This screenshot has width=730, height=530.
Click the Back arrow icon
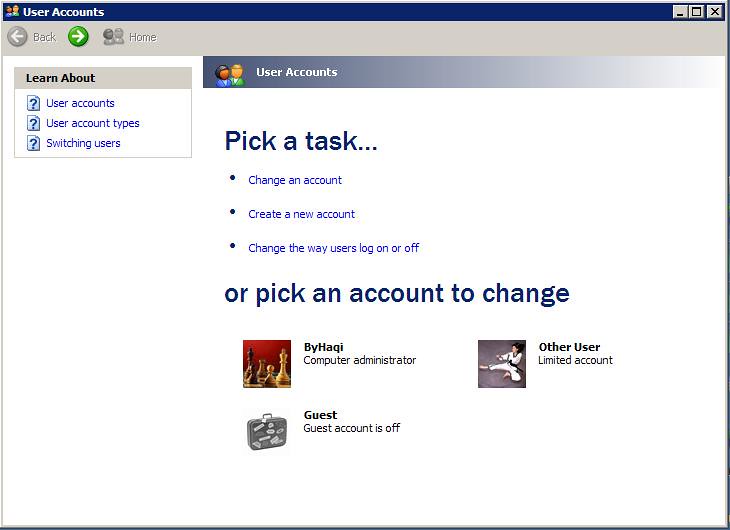coord(18,37)
